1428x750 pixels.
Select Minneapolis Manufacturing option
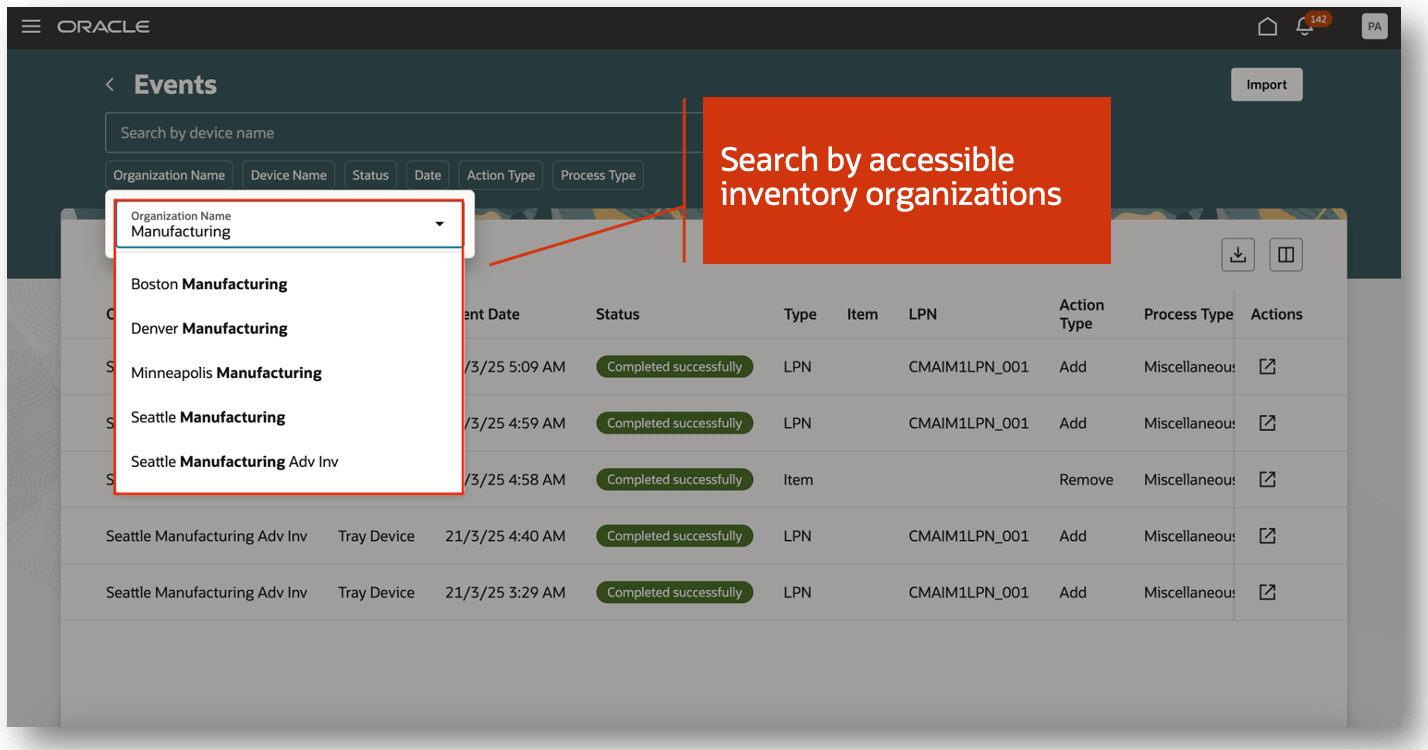[289, 373]
